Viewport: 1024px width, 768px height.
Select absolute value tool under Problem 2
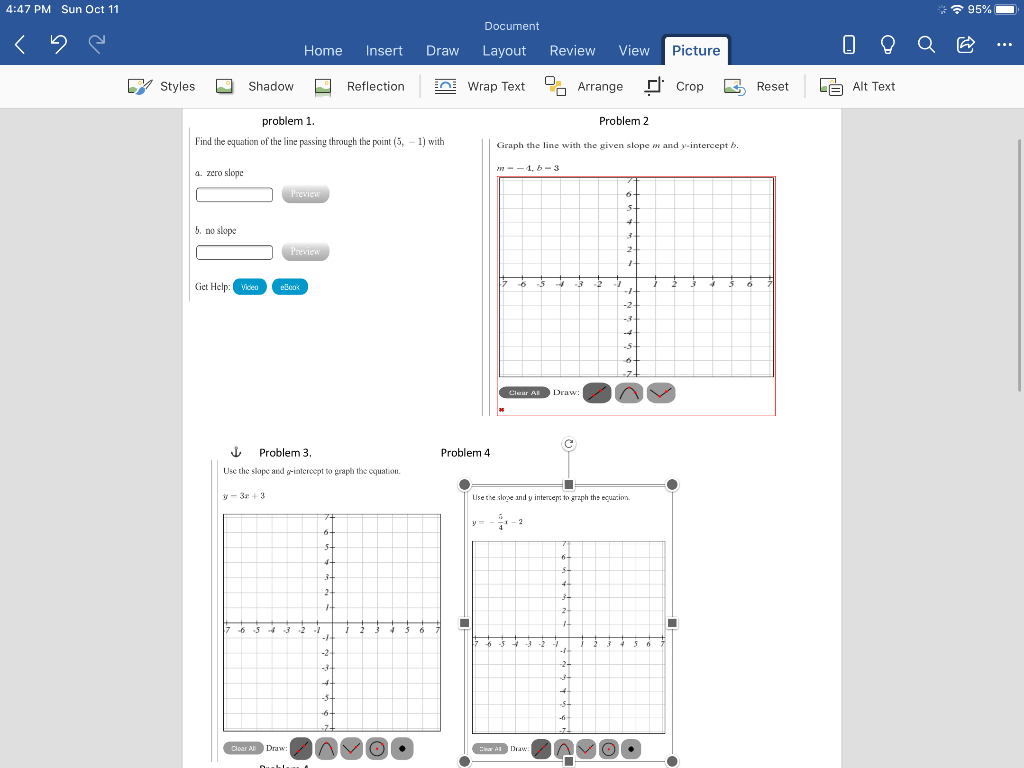(661, 393)
